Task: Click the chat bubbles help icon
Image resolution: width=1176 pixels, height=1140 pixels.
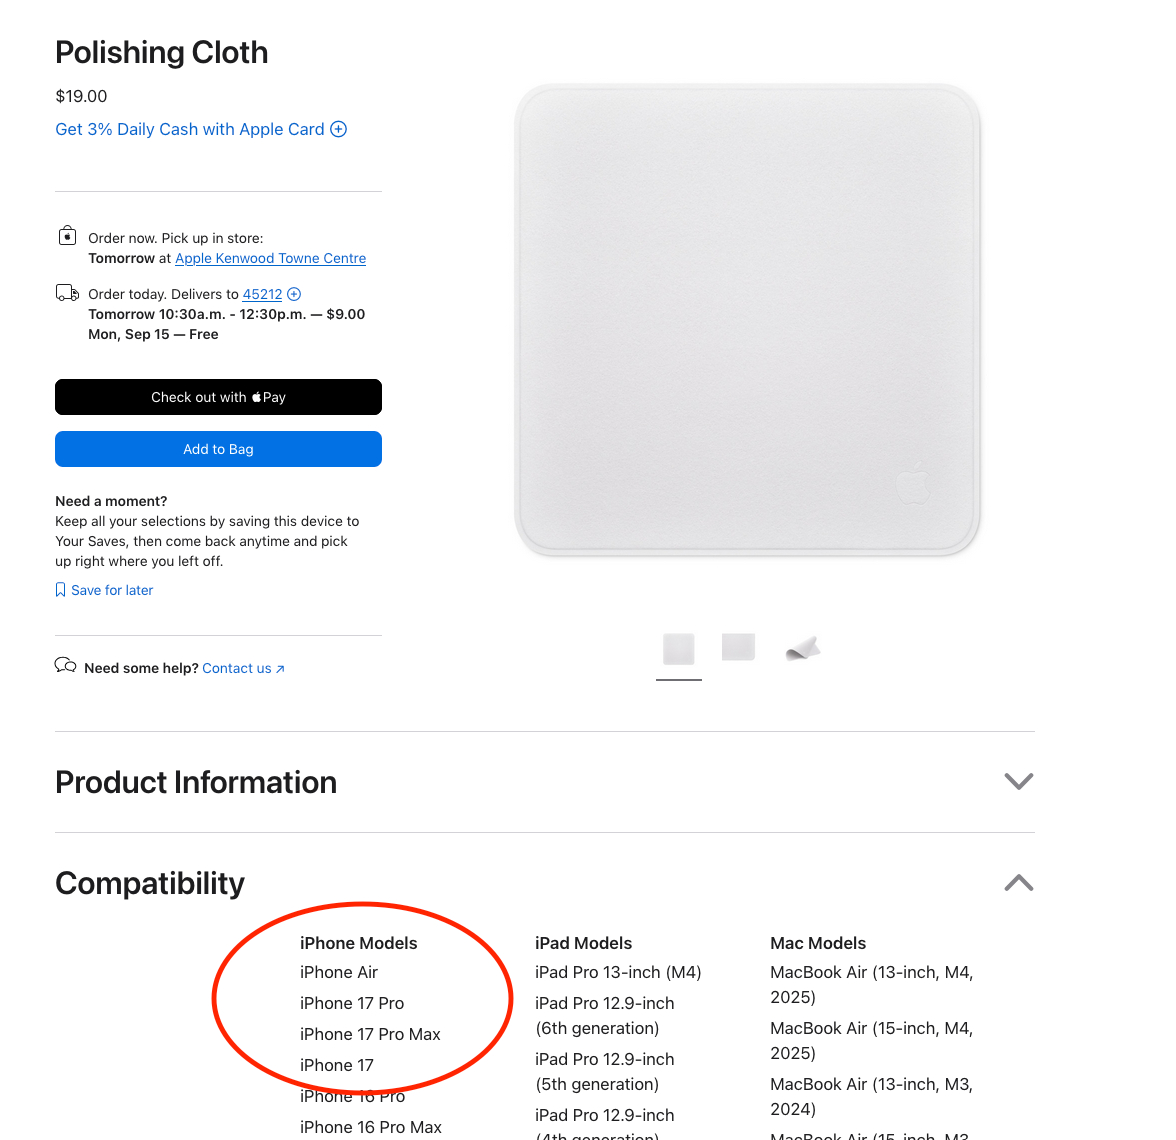Action: click(x=65, y=666)
